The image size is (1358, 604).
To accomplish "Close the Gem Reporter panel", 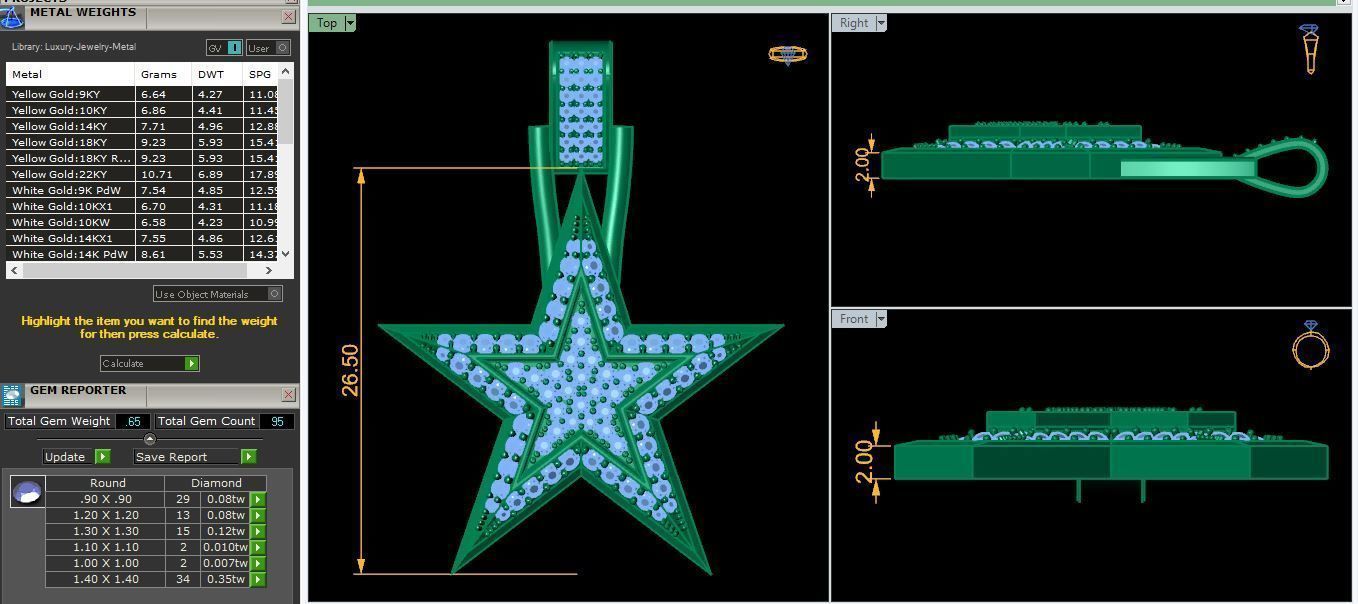I will [x=289, y=394].
